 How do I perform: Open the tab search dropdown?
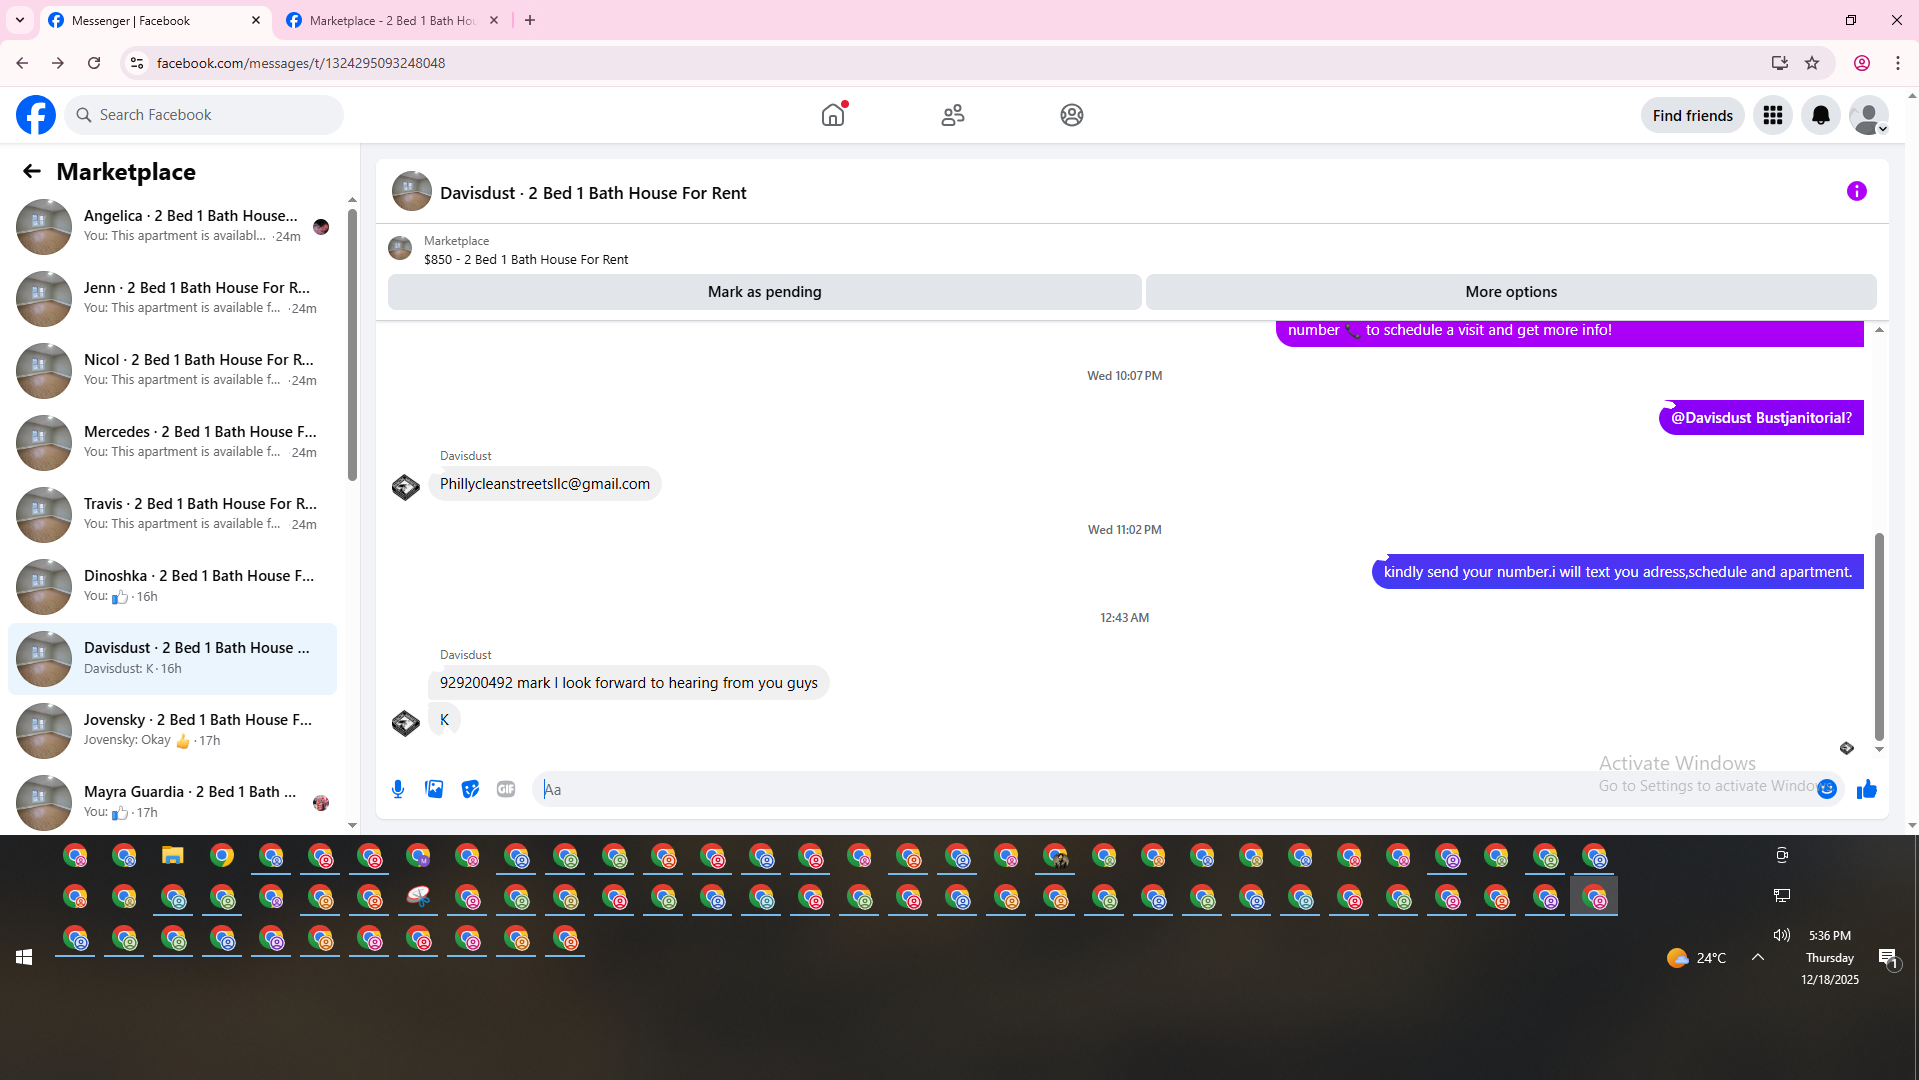click(x=20, y=20)
